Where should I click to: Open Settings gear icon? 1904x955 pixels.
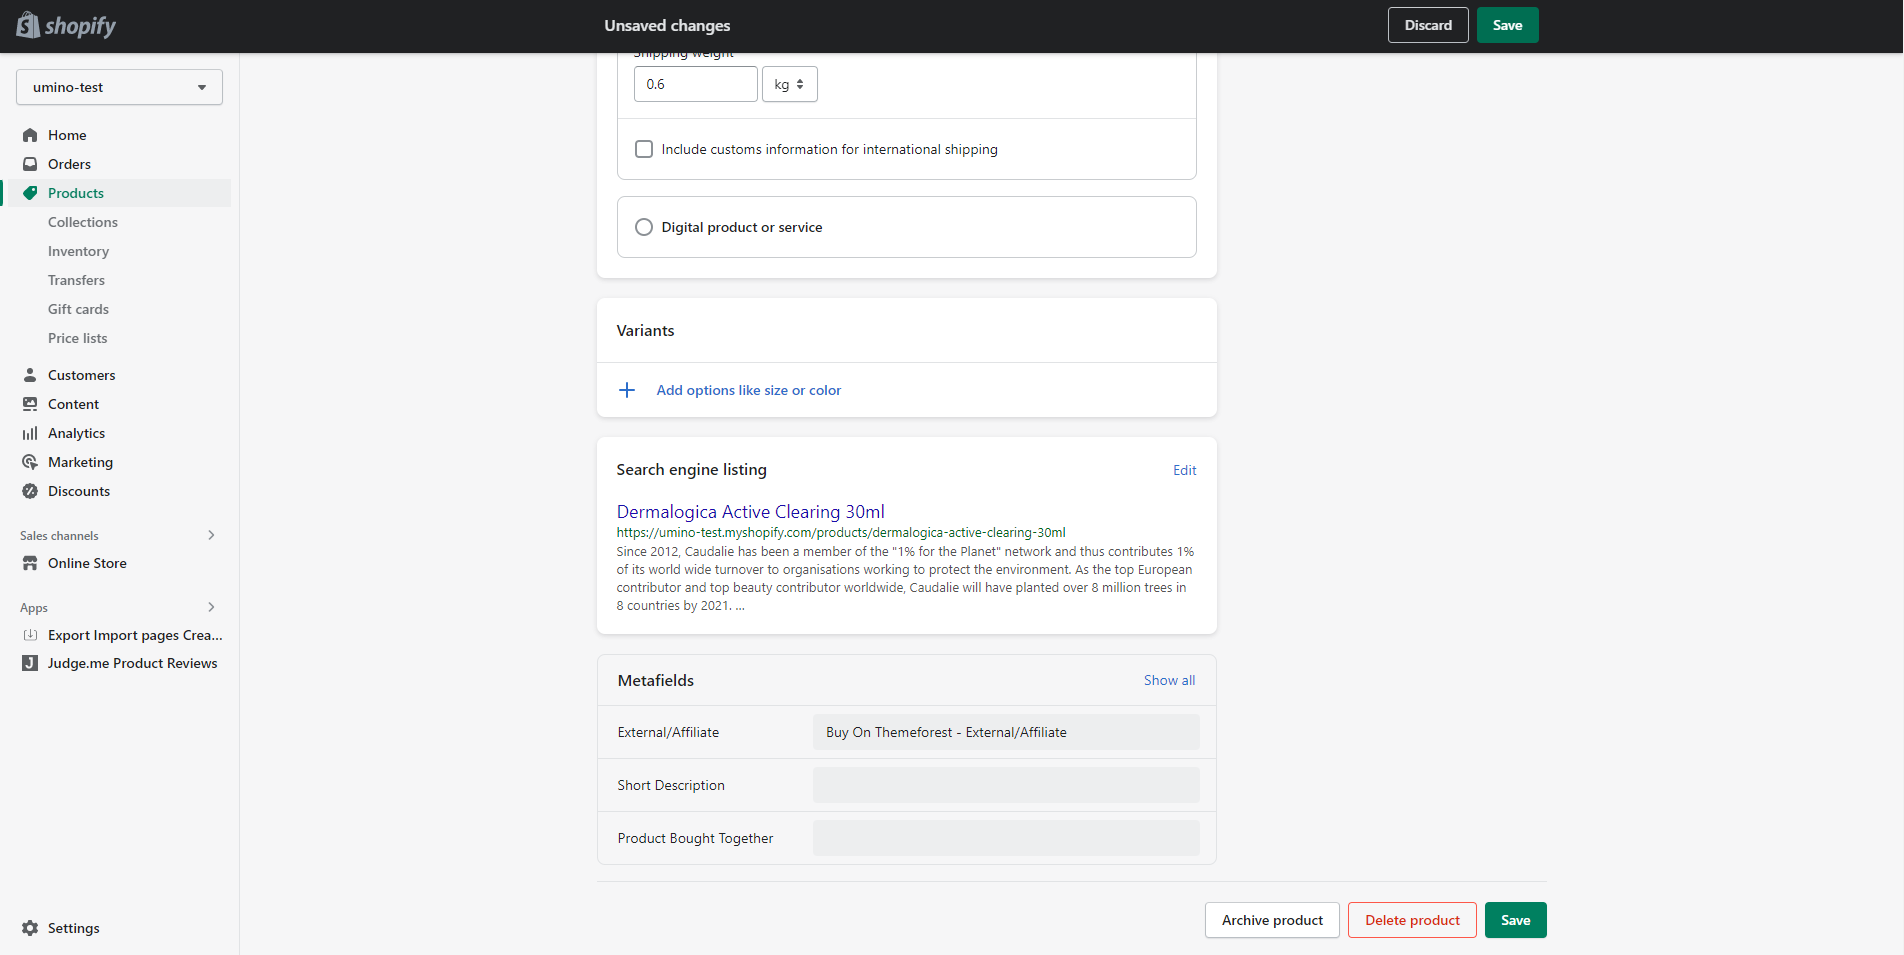click(30, 928)
